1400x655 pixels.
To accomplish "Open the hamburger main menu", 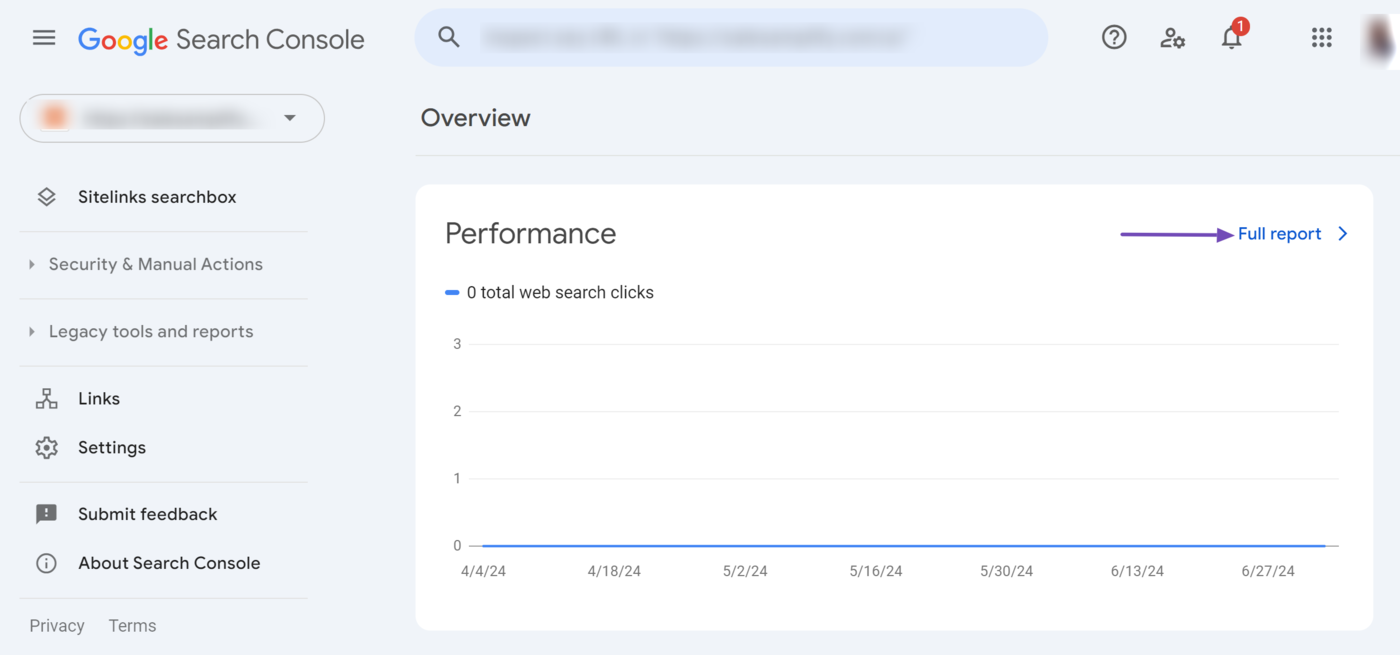I will tap(44, 38).
